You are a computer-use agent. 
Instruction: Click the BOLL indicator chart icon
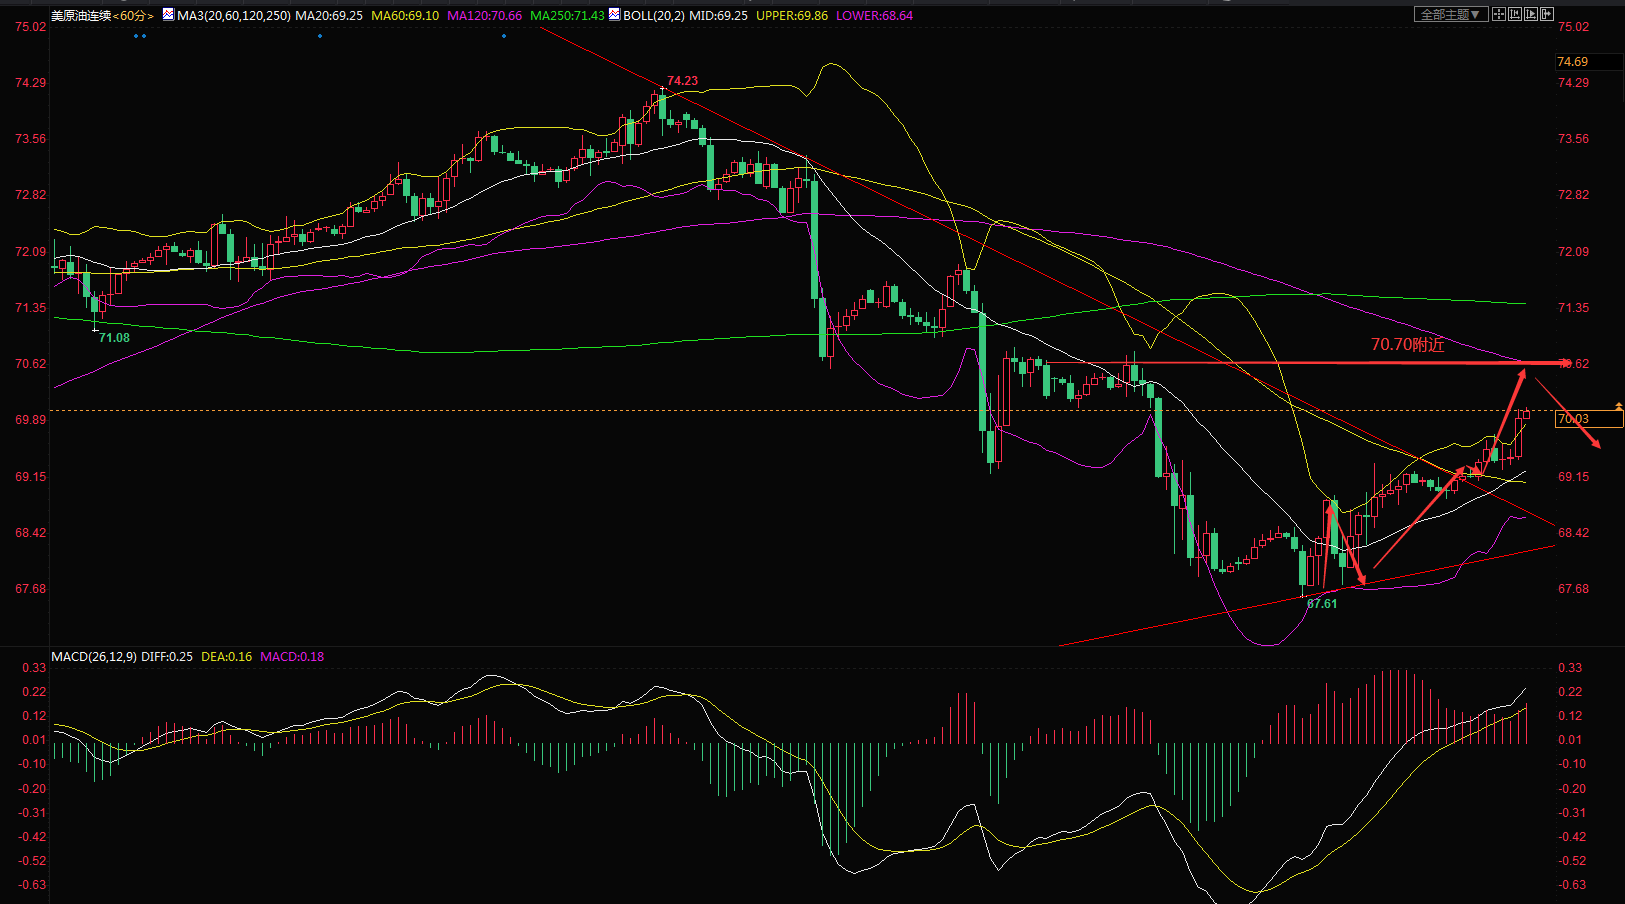coord(614,15)
